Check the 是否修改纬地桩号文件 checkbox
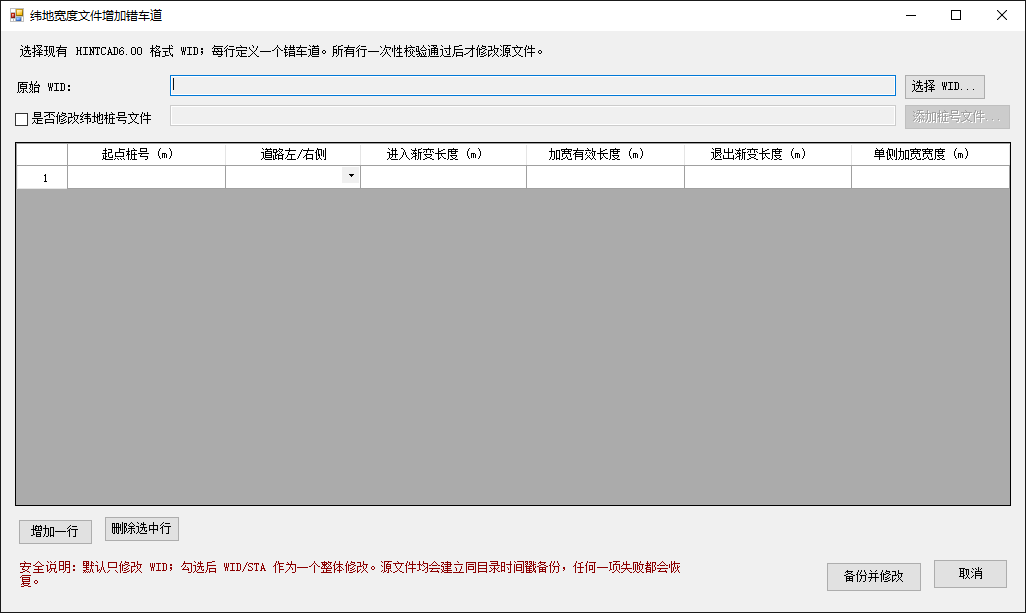 [22, 119]
